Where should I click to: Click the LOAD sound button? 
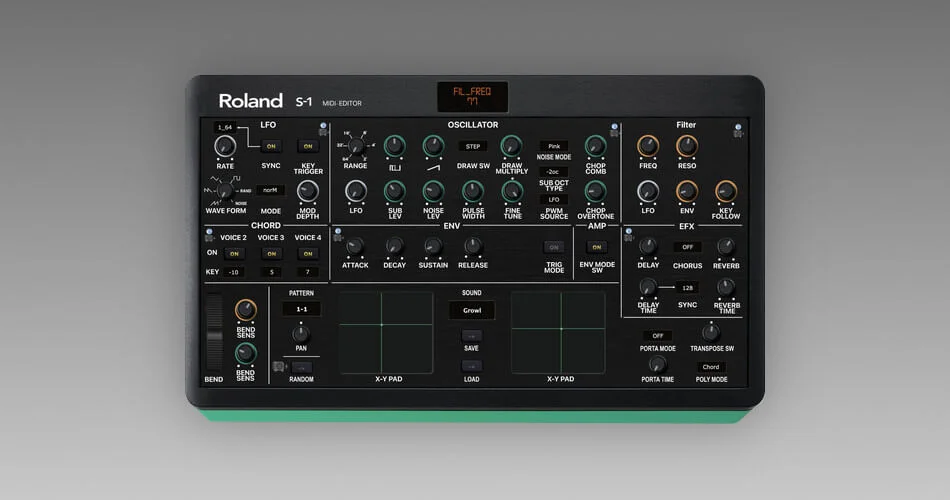[472, 366]
